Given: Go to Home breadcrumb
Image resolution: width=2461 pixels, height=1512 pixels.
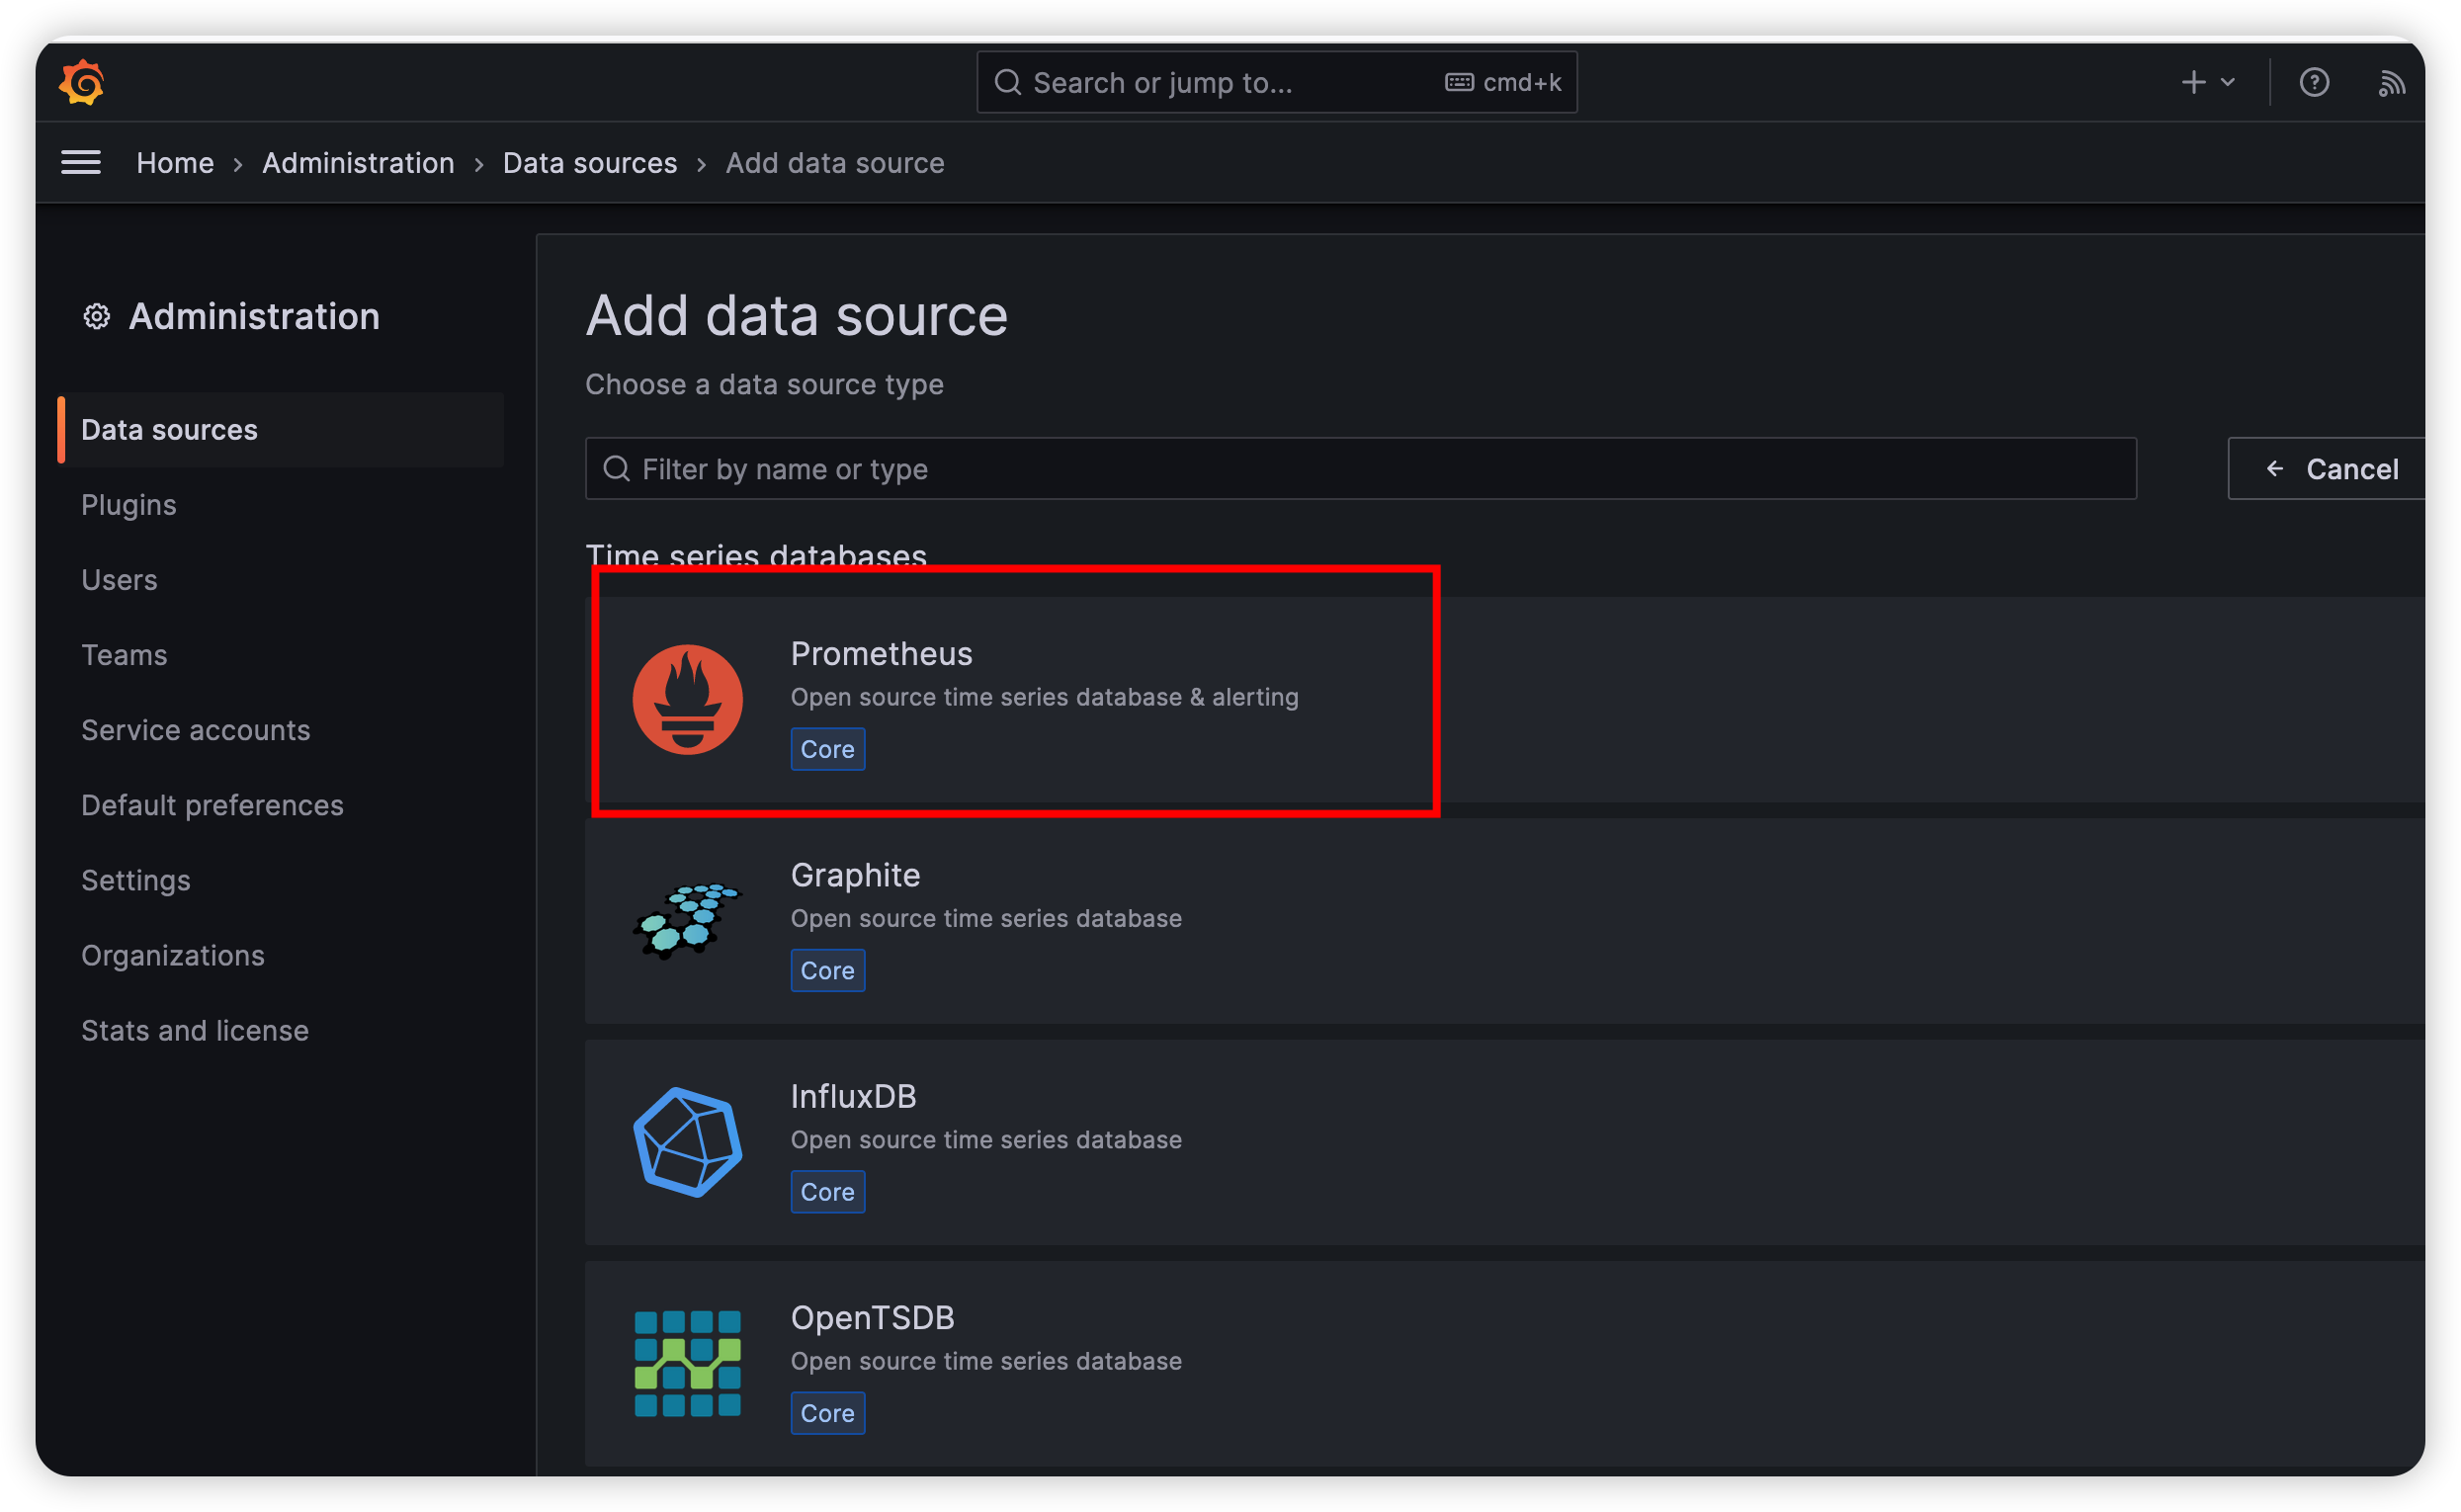Looking at the screenshot, I should 175,163.
